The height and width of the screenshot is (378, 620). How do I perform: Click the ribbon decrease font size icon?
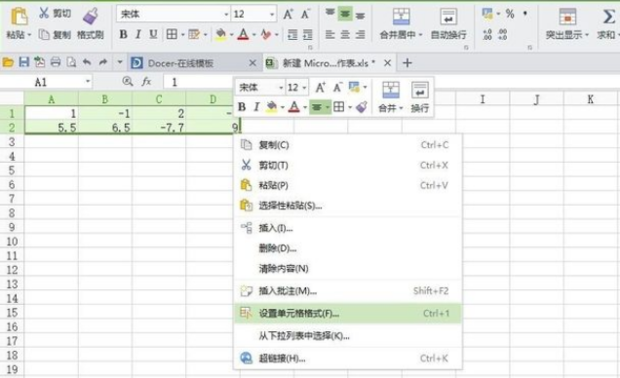coord(305,14)
